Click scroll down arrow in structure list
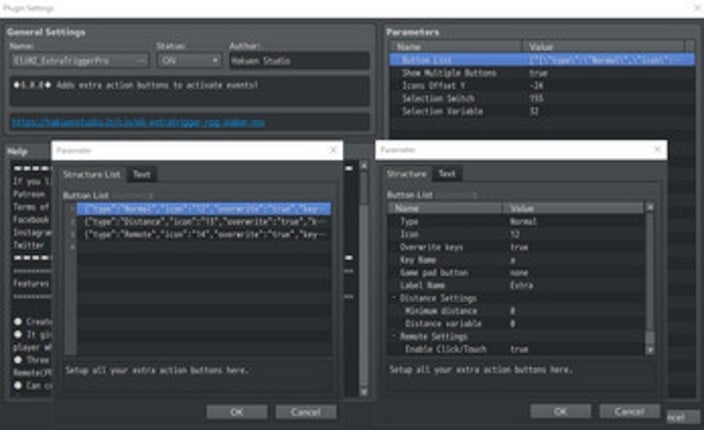 point(650,350)
